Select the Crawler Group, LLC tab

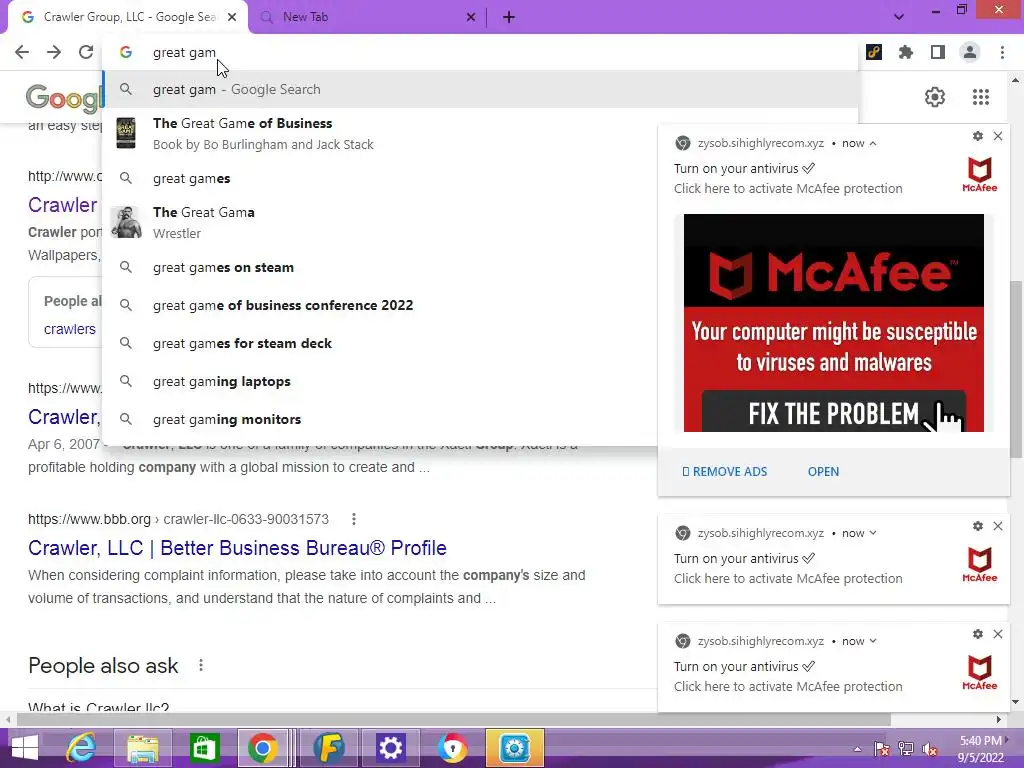(x=128, y=17)
